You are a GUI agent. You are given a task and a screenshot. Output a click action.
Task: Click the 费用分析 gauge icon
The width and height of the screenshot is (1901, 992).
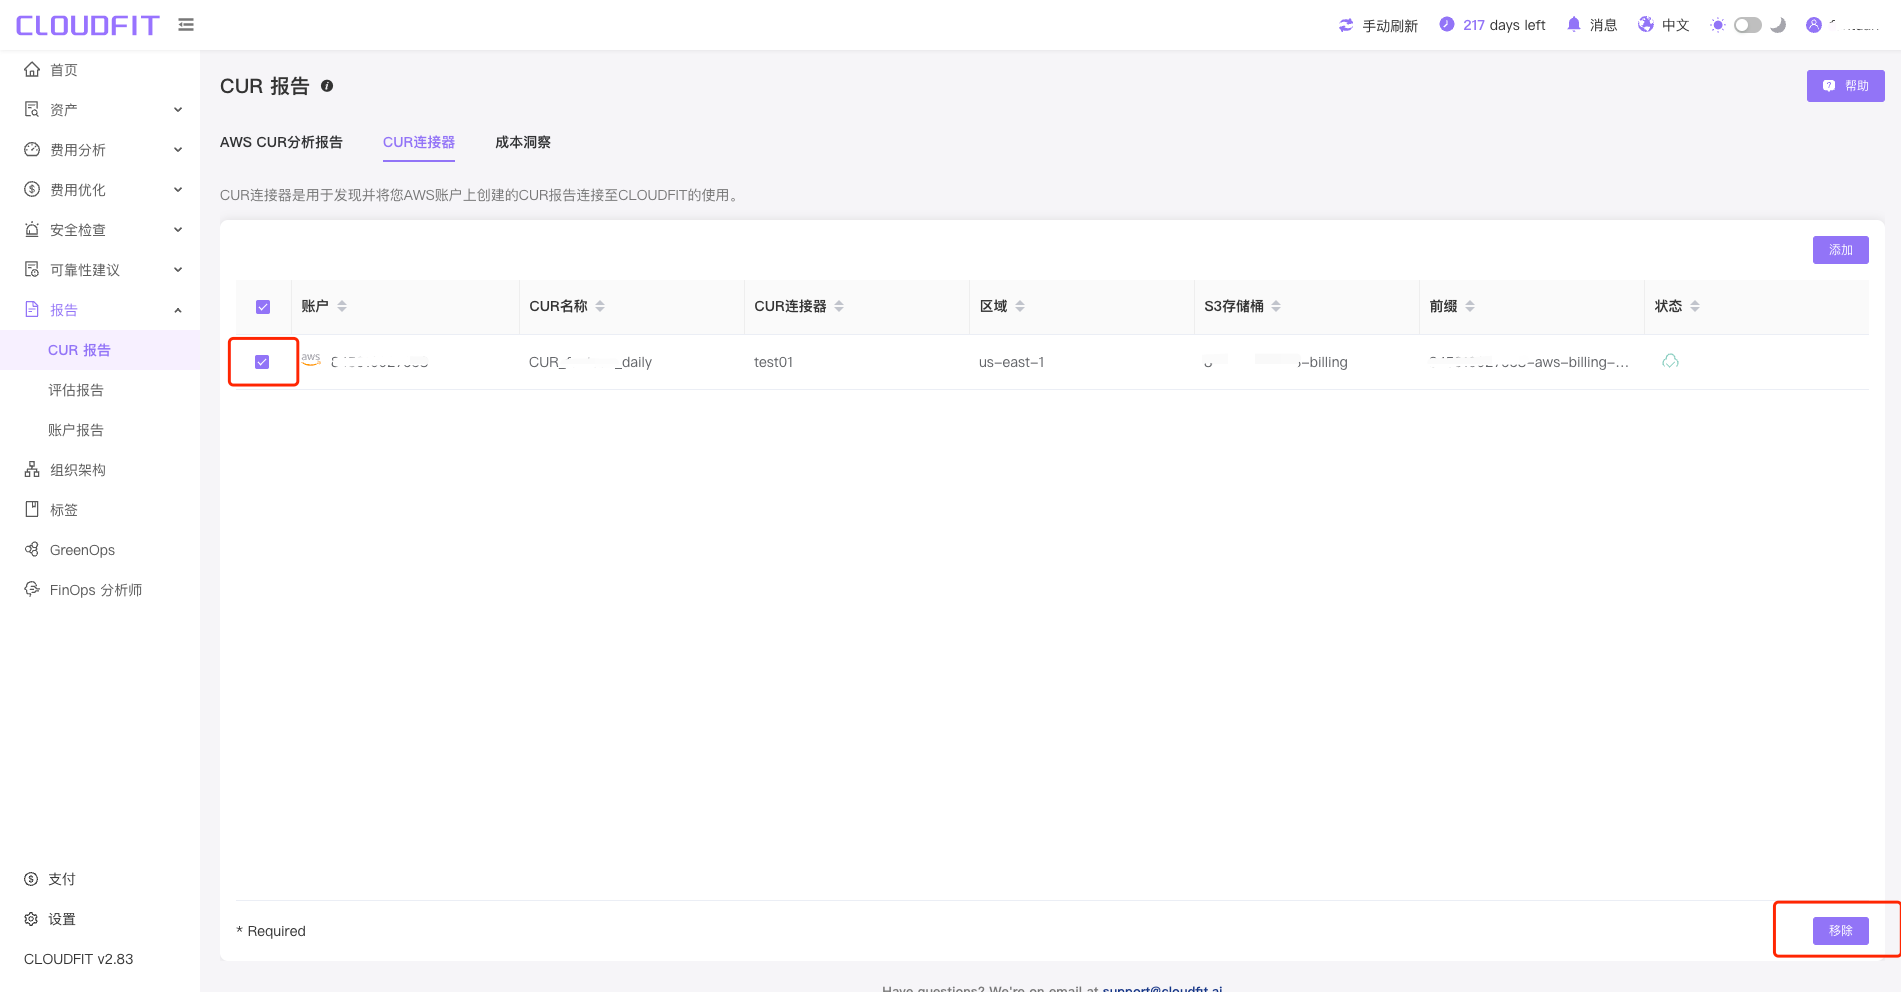click(32, 149)
